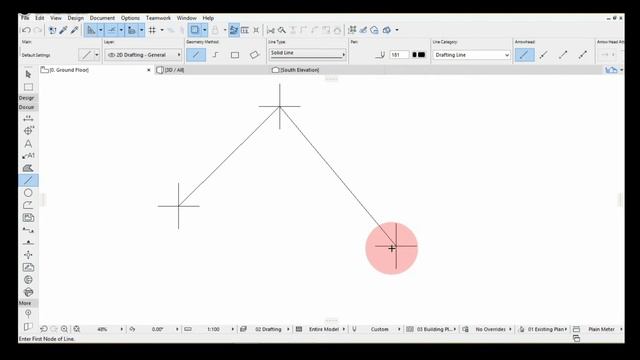Open the Layer dropdown 2D Drafting - General
640x360 pixels.
[x=143, y=55]
